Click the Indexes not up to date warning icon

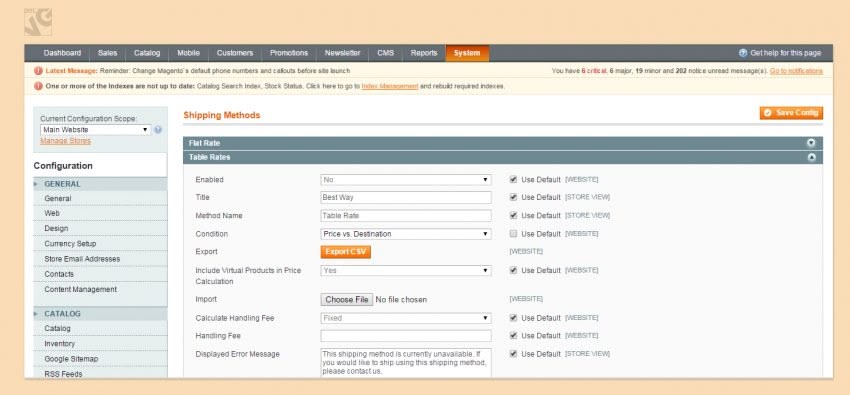pos(38,86)
